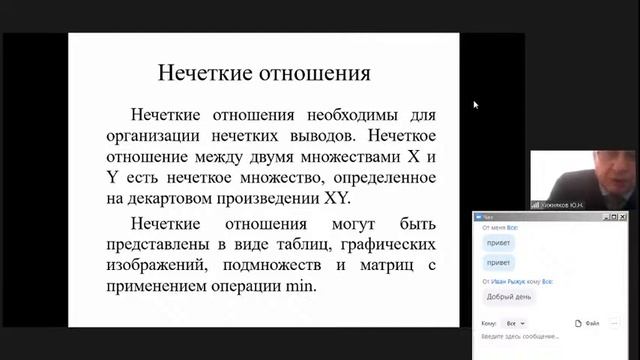The image size is (640, 360).
Task: Click the blue Все link after Иван Рыжук кому
Action: coord(547,282)
